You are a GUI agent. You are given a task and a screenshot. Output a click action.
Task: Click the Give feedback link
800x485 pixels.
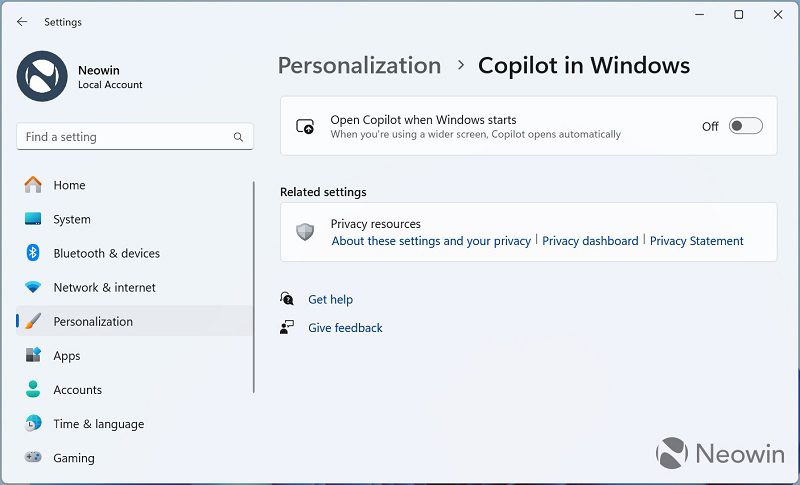click(345, 327)
